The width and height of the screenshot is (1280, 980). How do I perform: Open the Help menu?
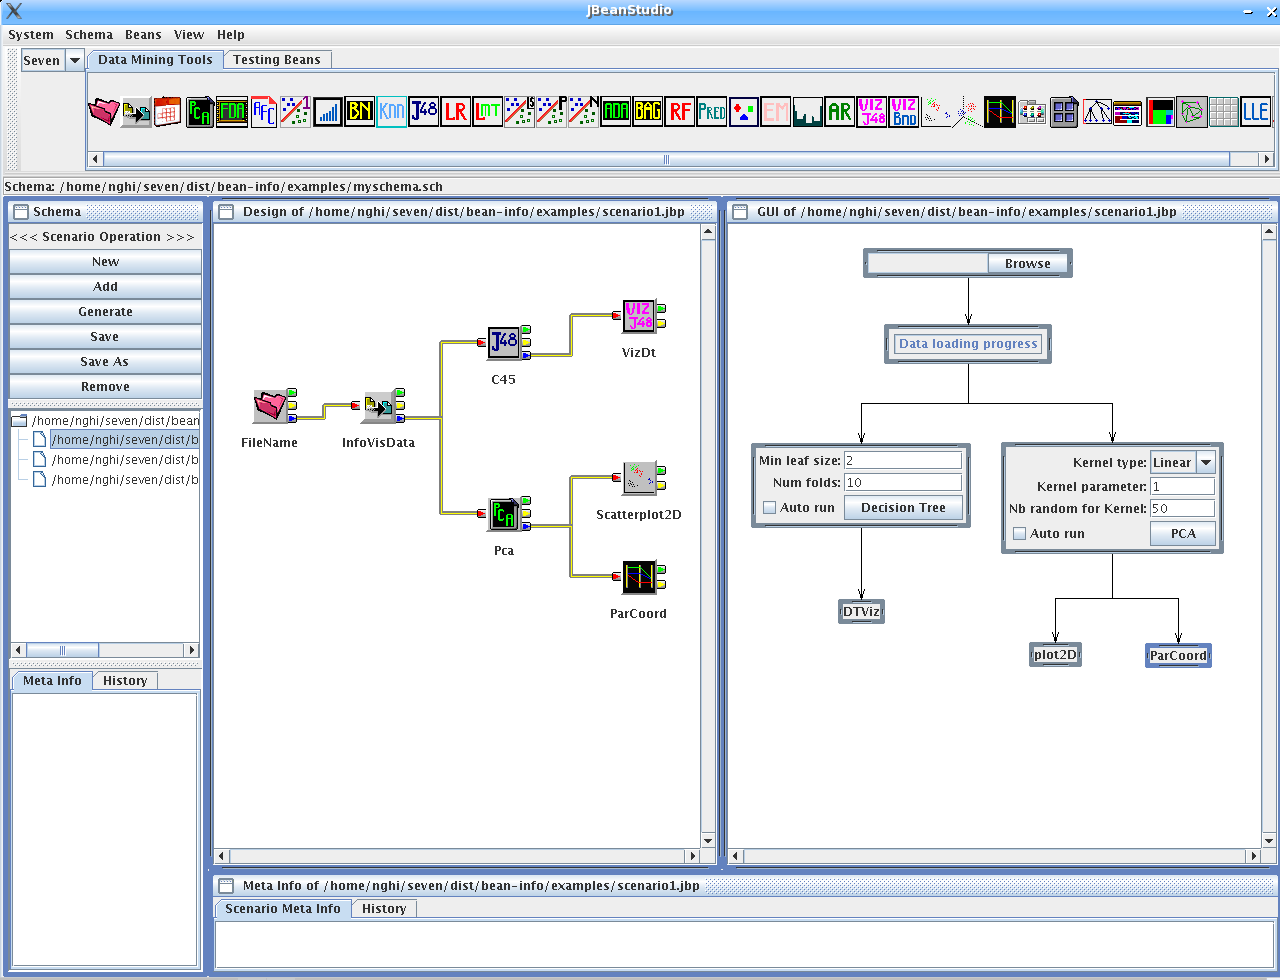231,35
